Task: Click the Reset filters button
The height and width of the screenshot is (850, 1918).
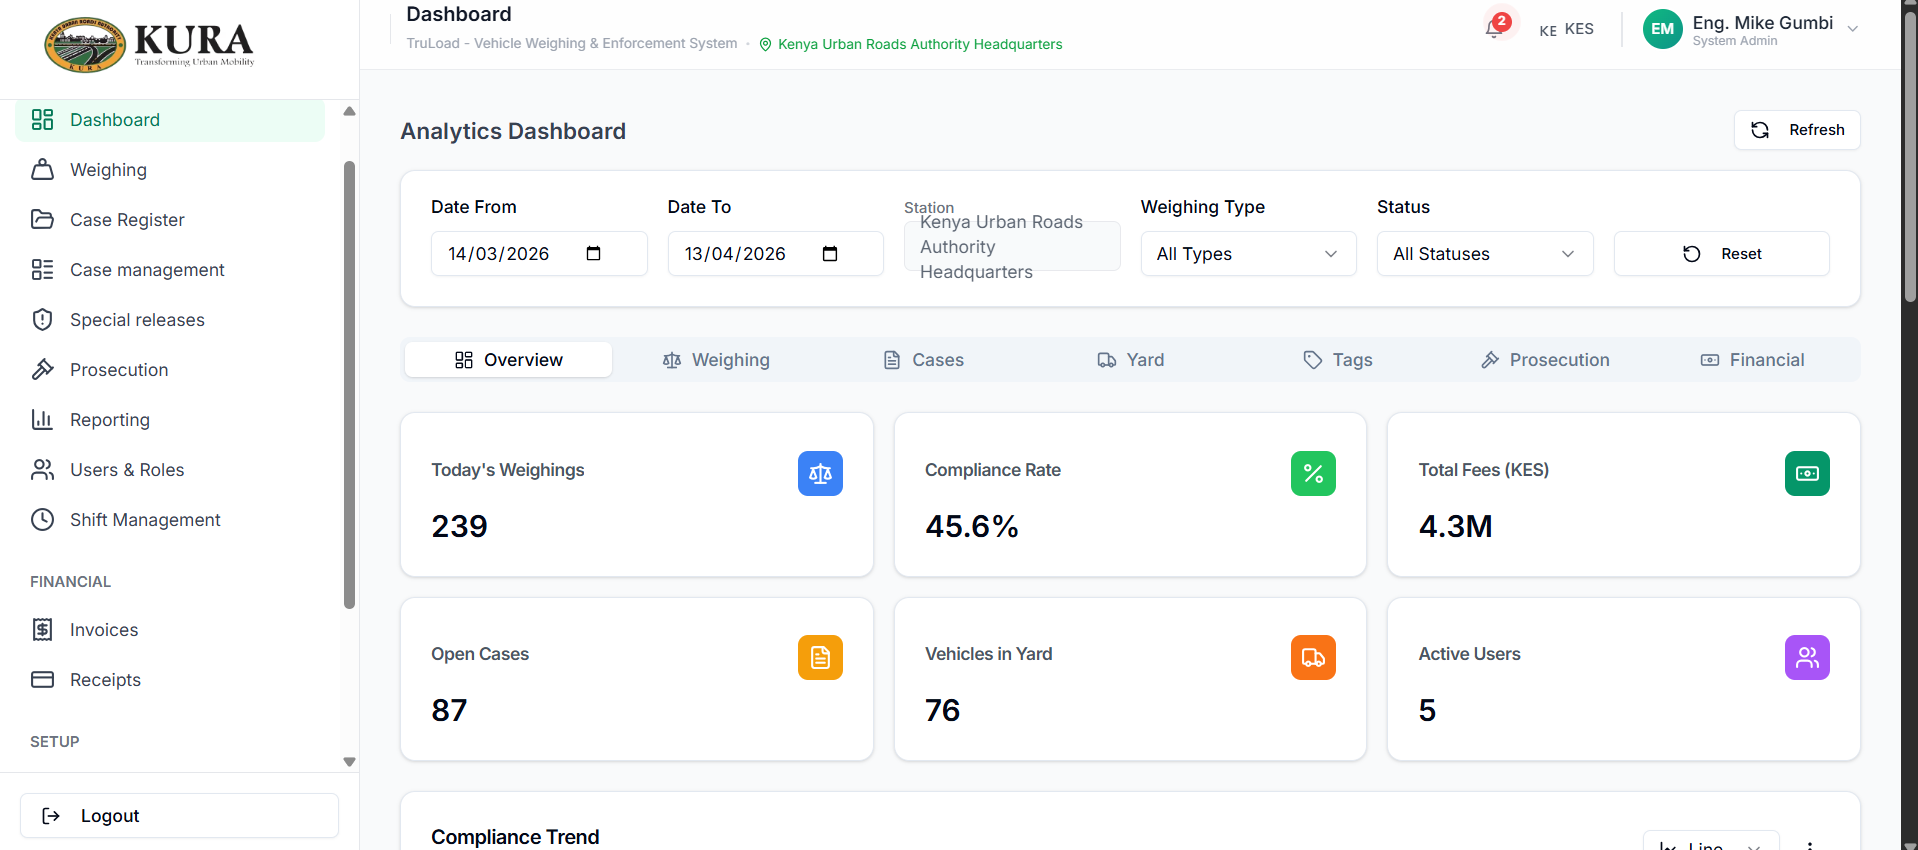Action: [1721, 254]
